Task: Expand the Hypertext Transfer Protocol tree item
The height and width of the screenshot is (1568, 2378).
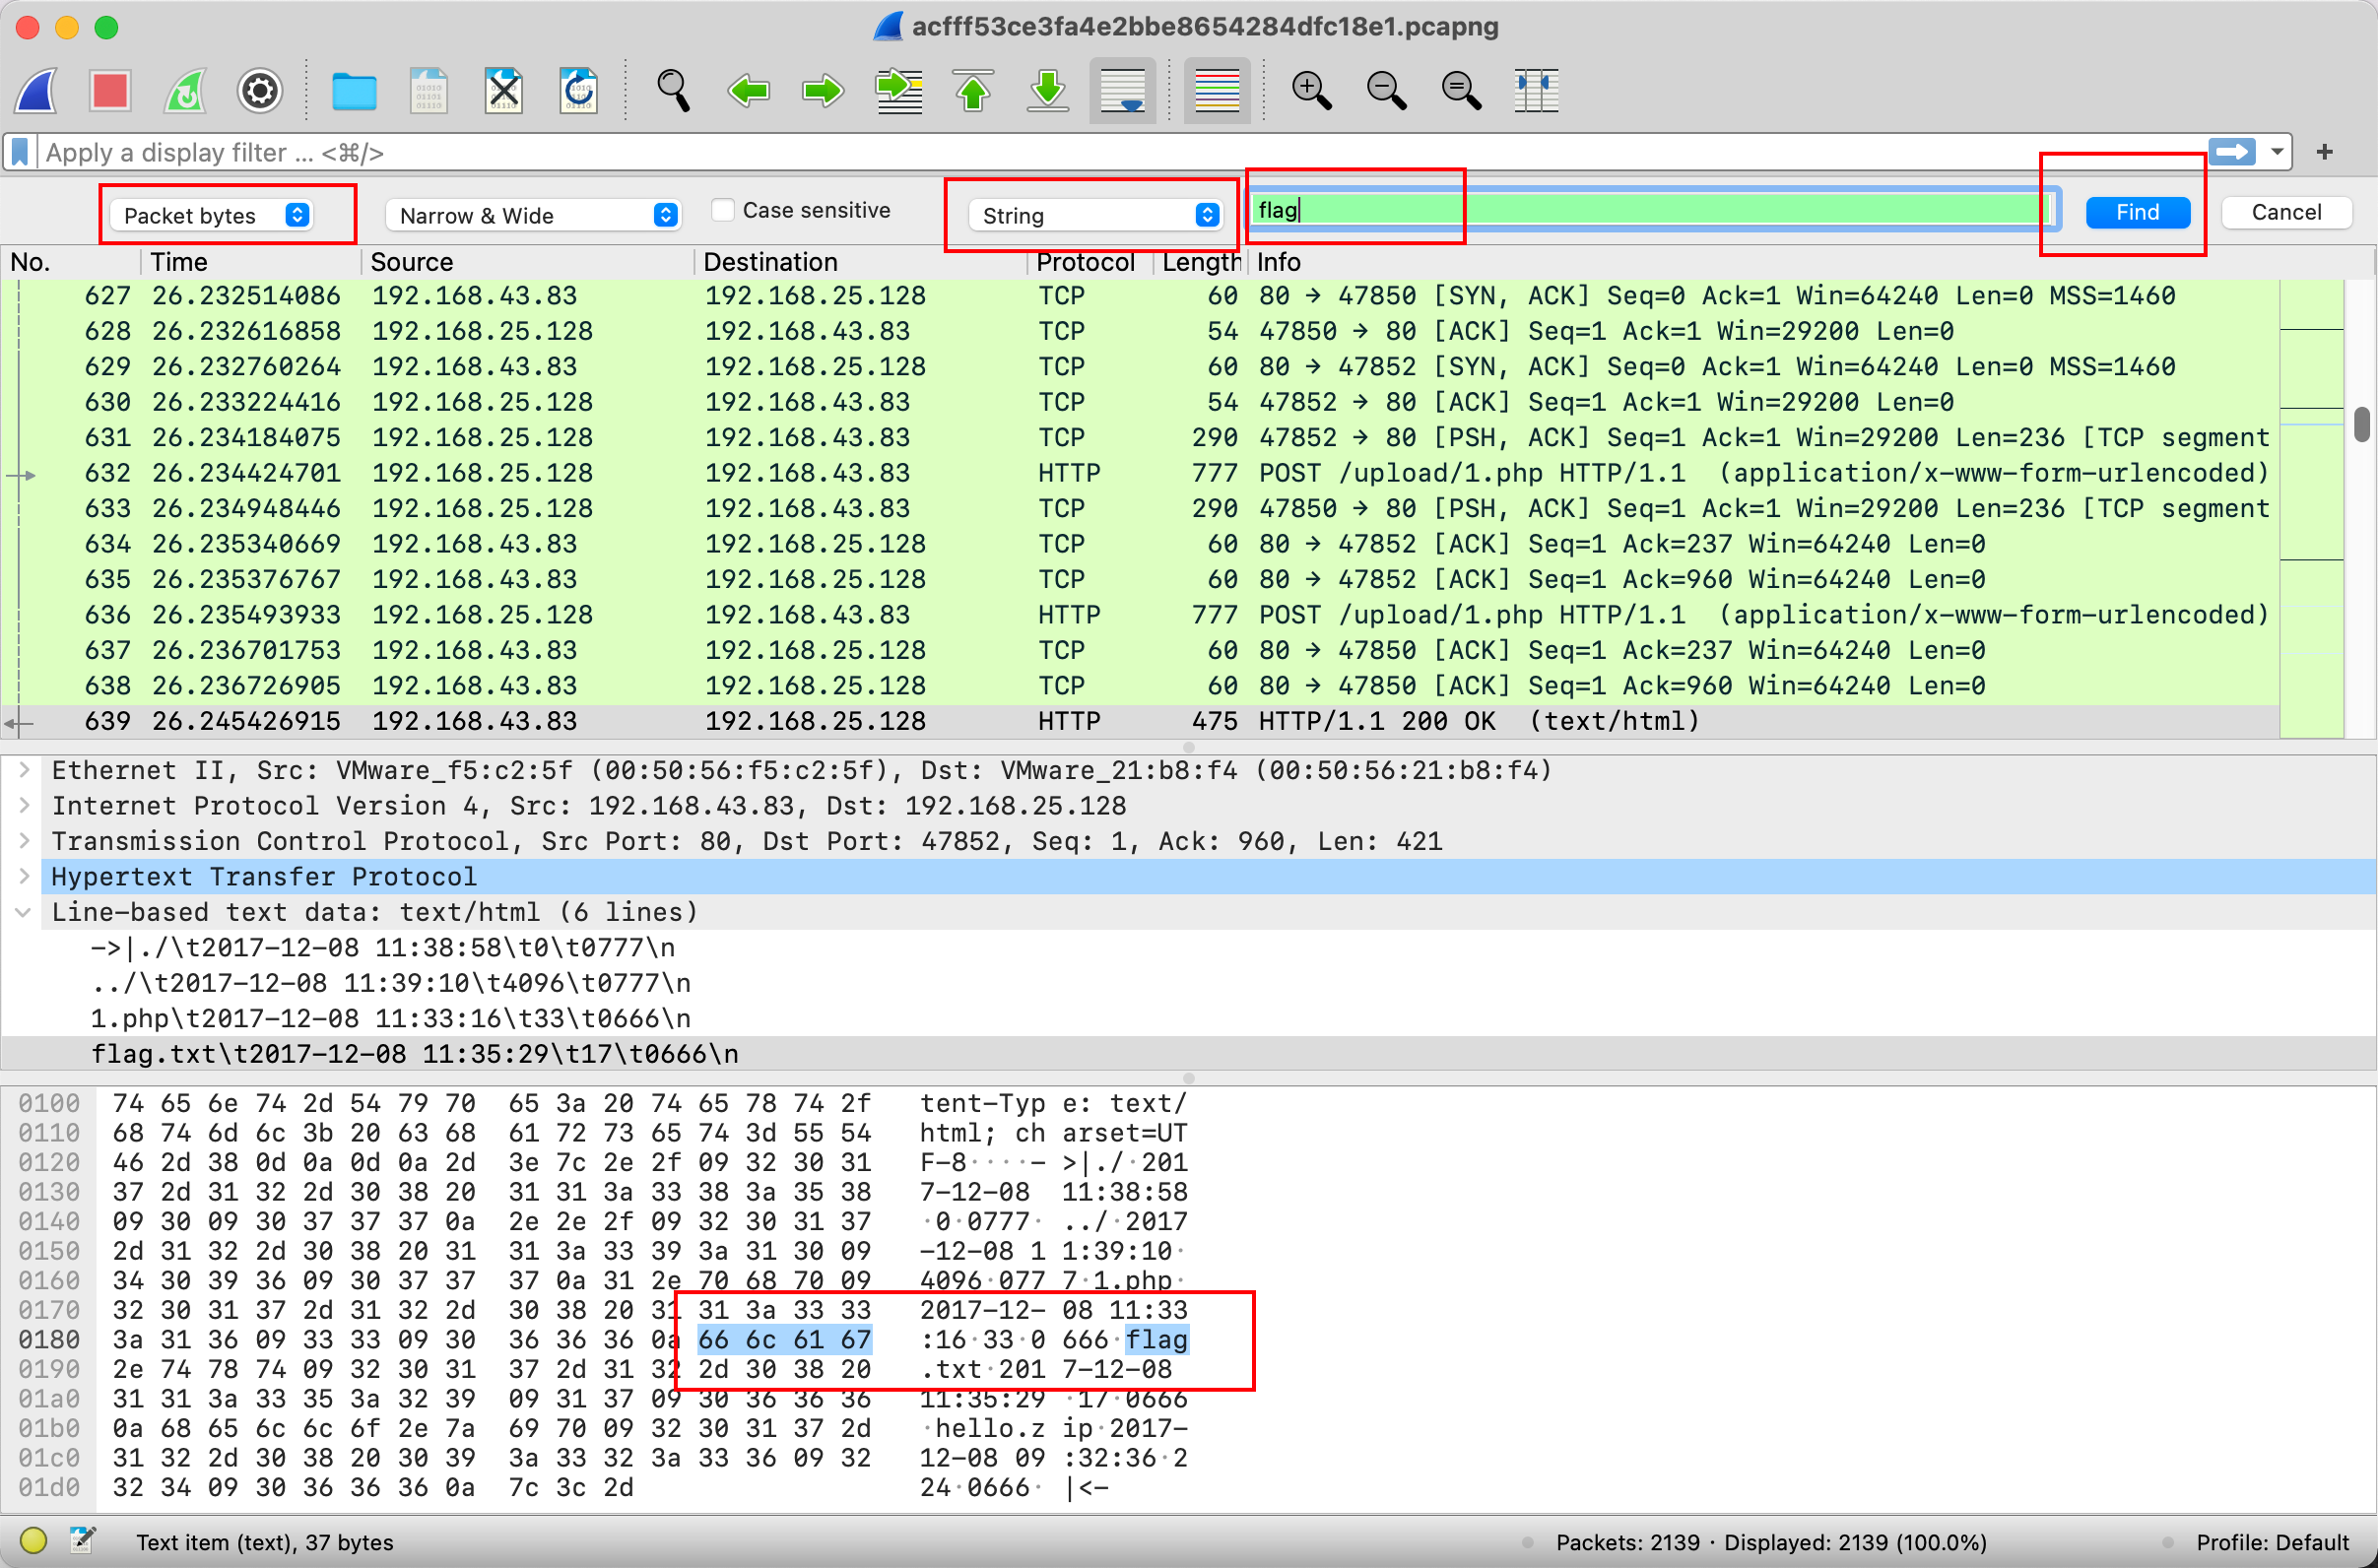Action: click(x=24, y=877)
